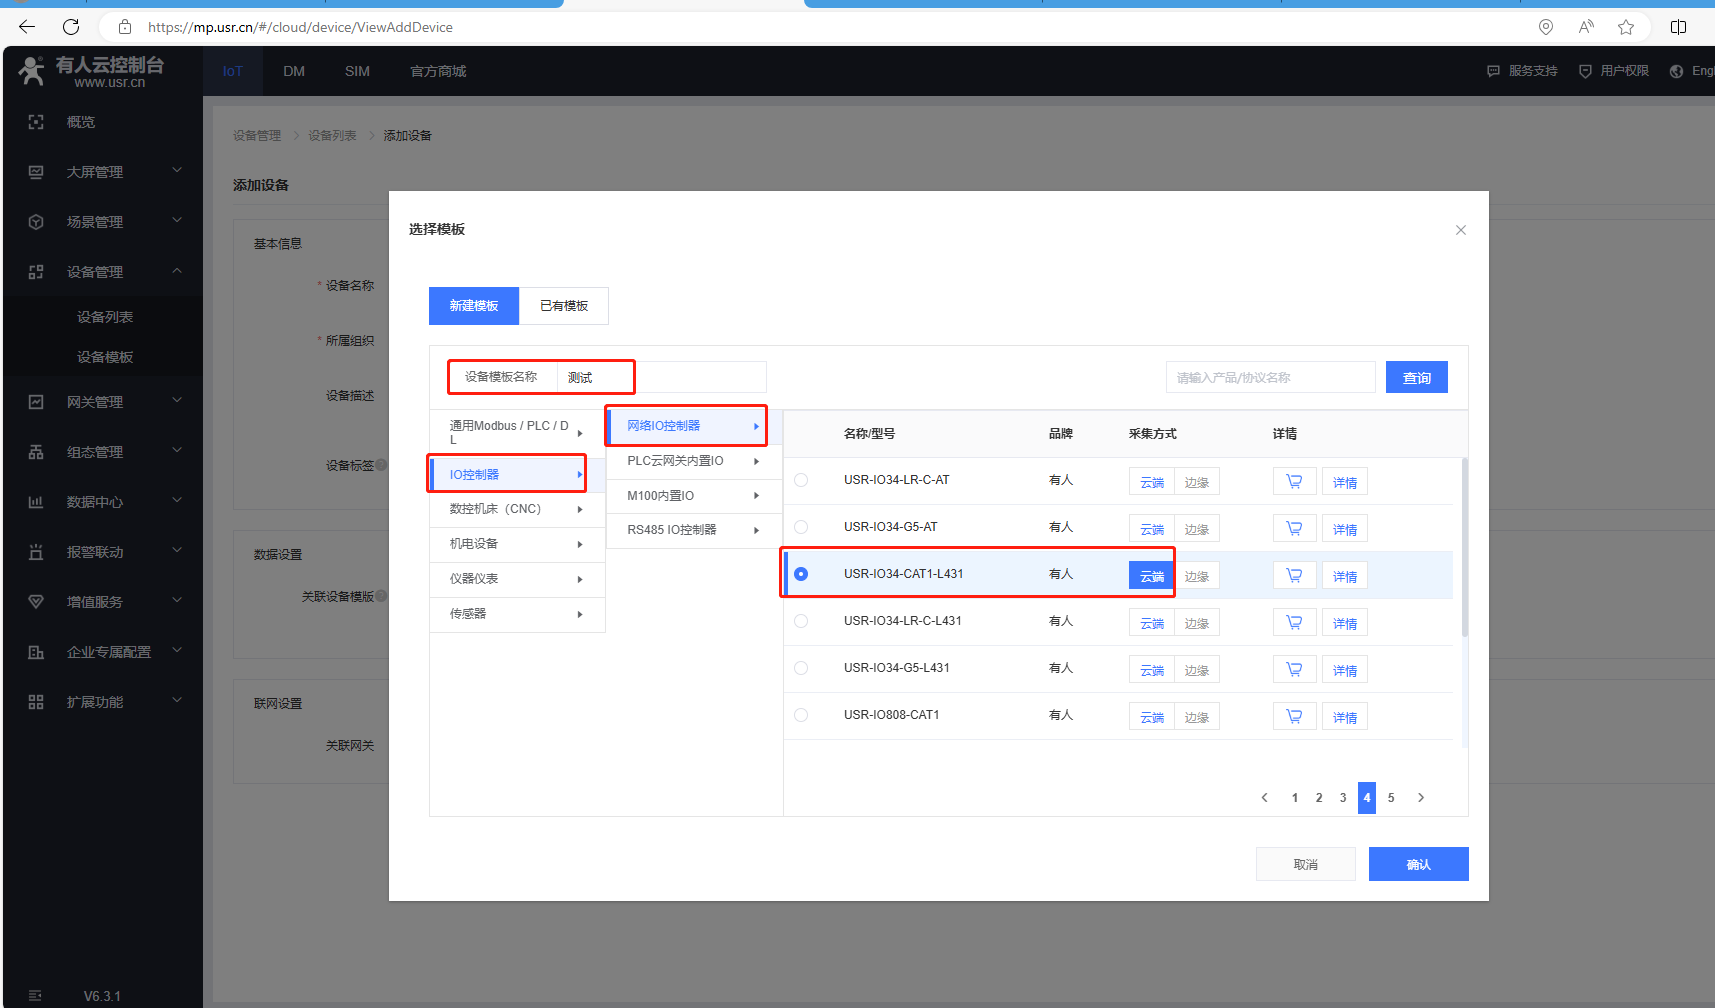Collapse sidebar using bottom-left menu icon
The height and width of the screenshot is (1008, 1715).
coord(36,996)
